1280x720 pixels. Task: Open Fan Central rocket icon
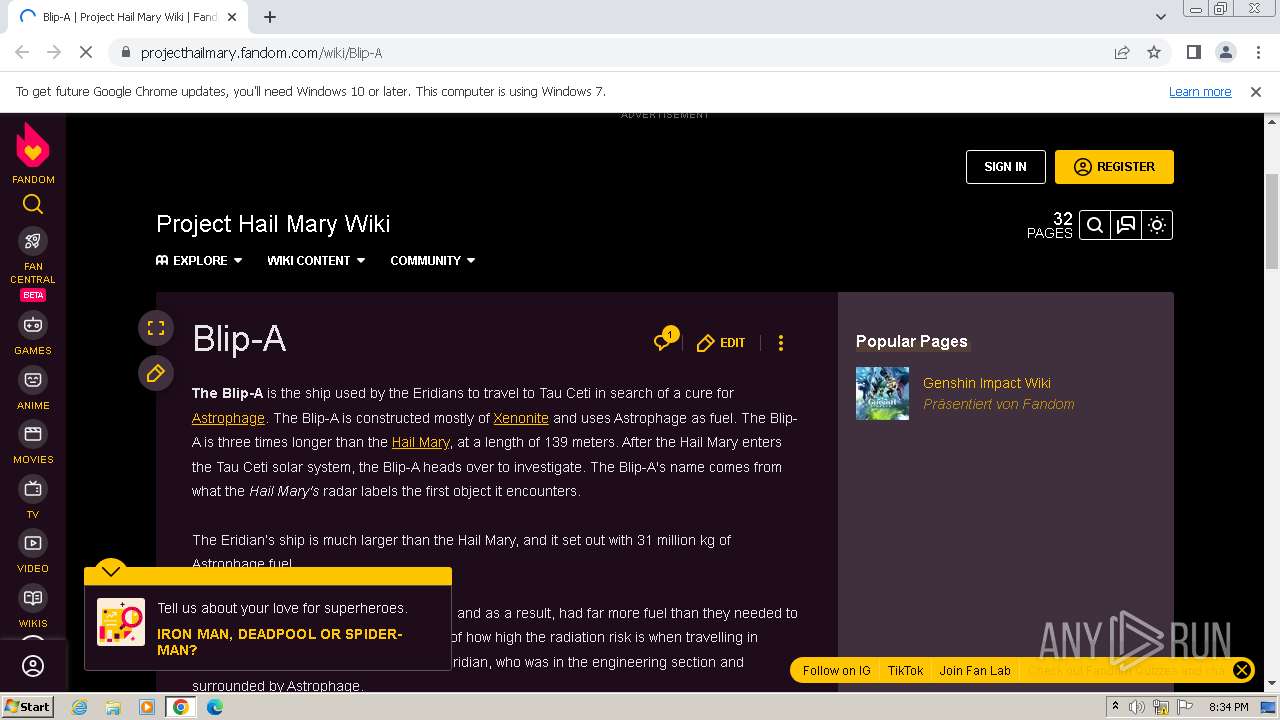tap(33, 241)
